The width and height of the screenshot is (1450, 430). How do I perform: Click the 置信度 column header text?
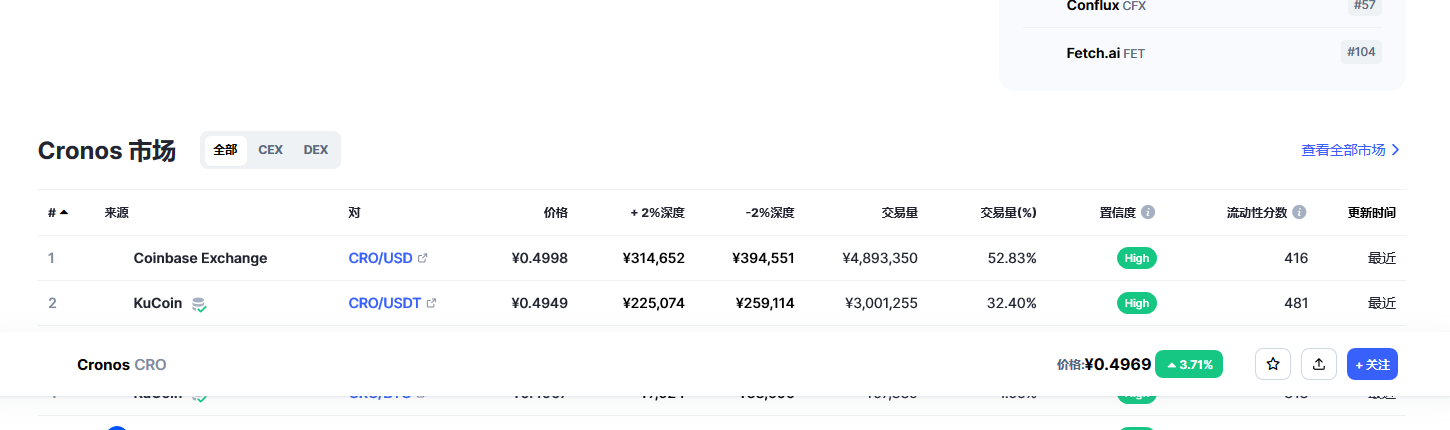point(1117,212)
